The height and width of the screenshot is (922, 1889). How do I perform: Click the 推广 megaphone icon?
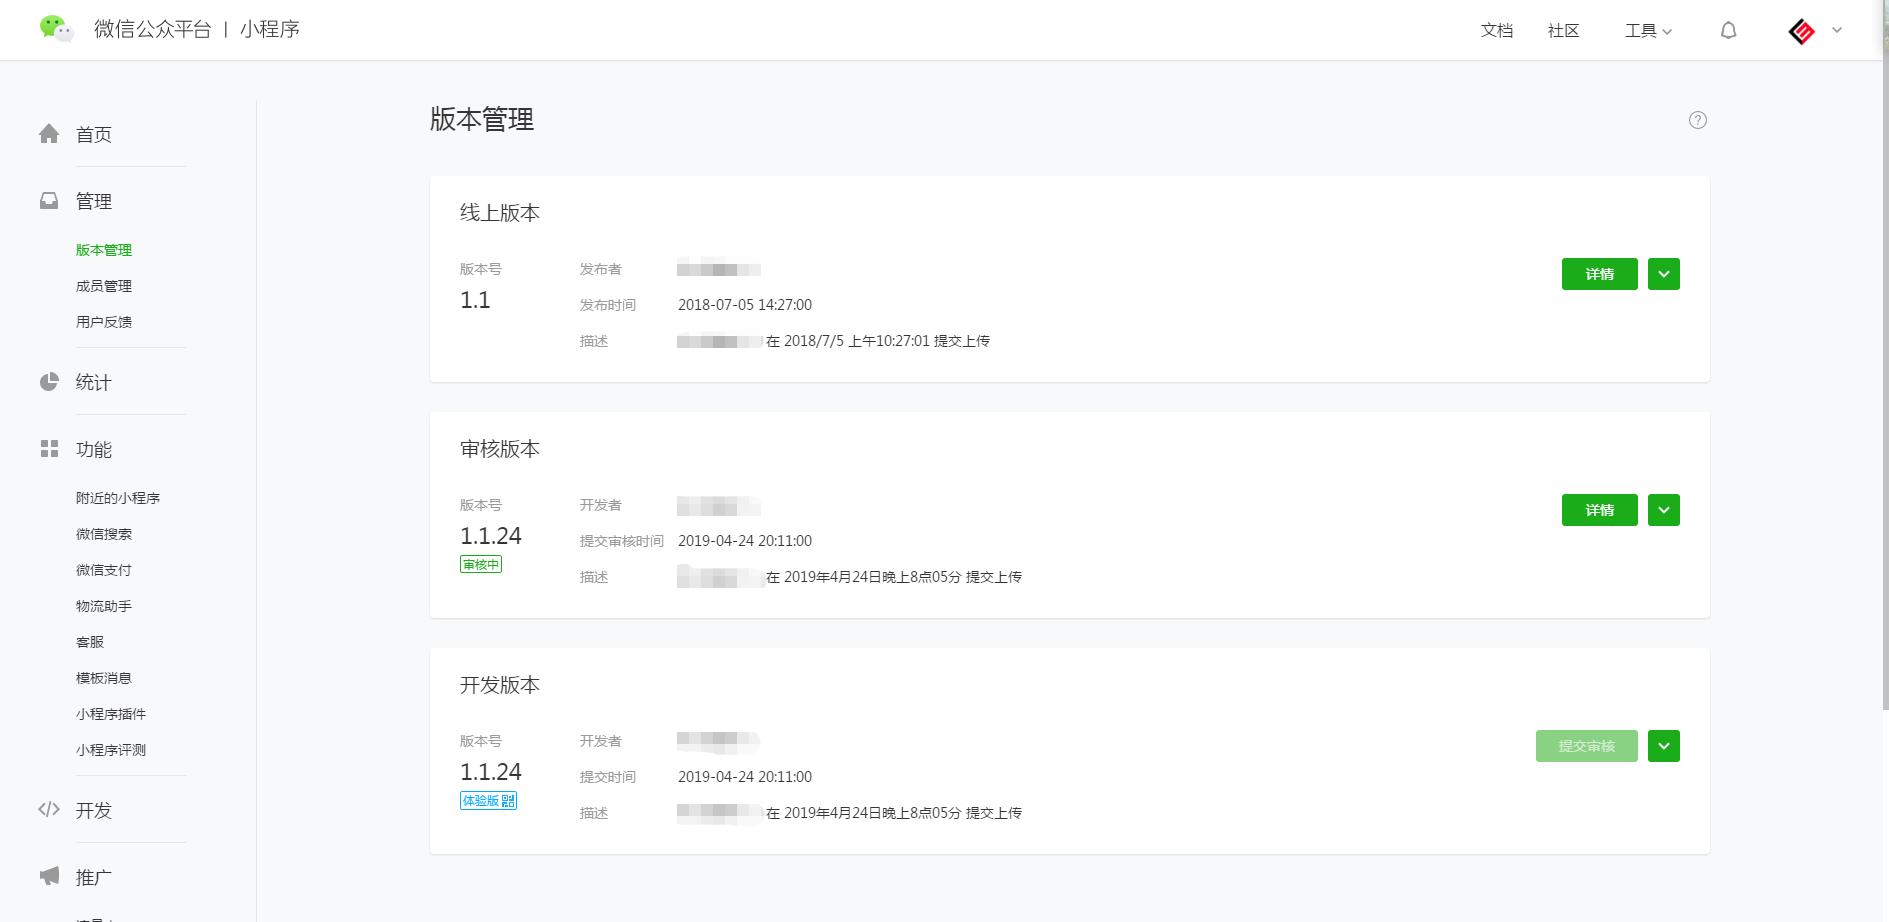tap(49, 877)
